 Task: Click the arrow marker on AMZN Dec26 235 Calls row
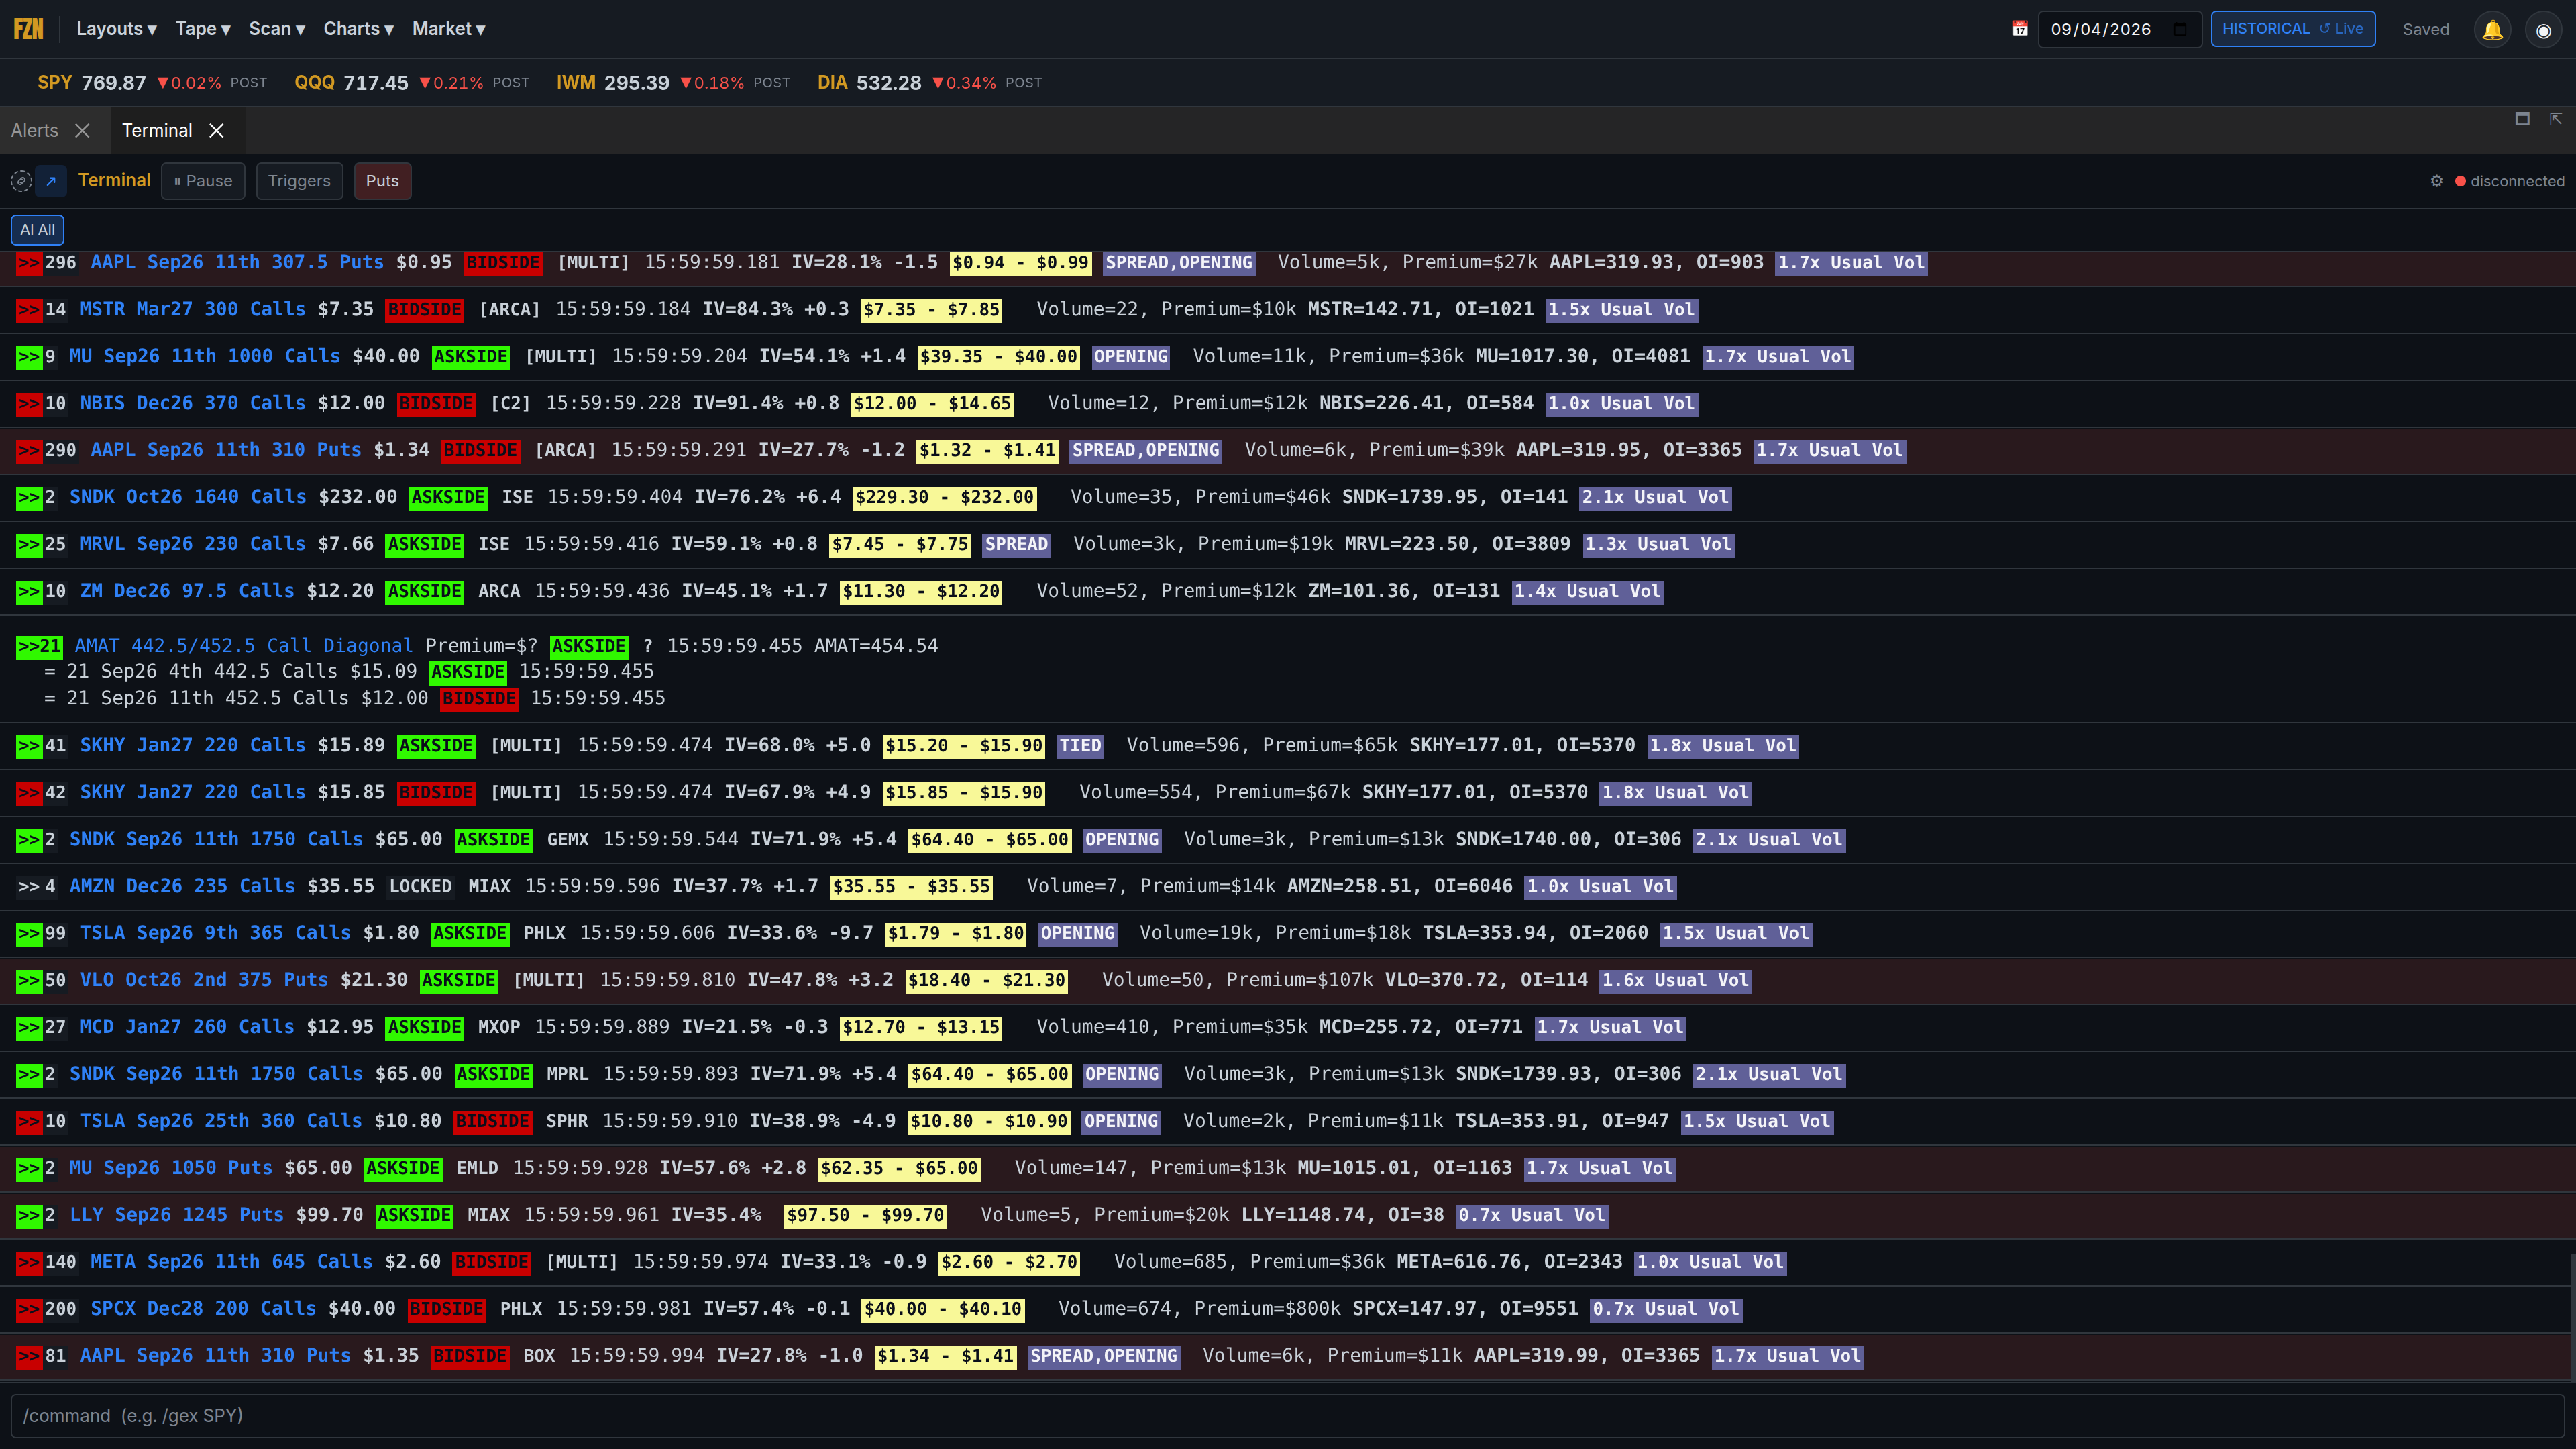(29, 887)
